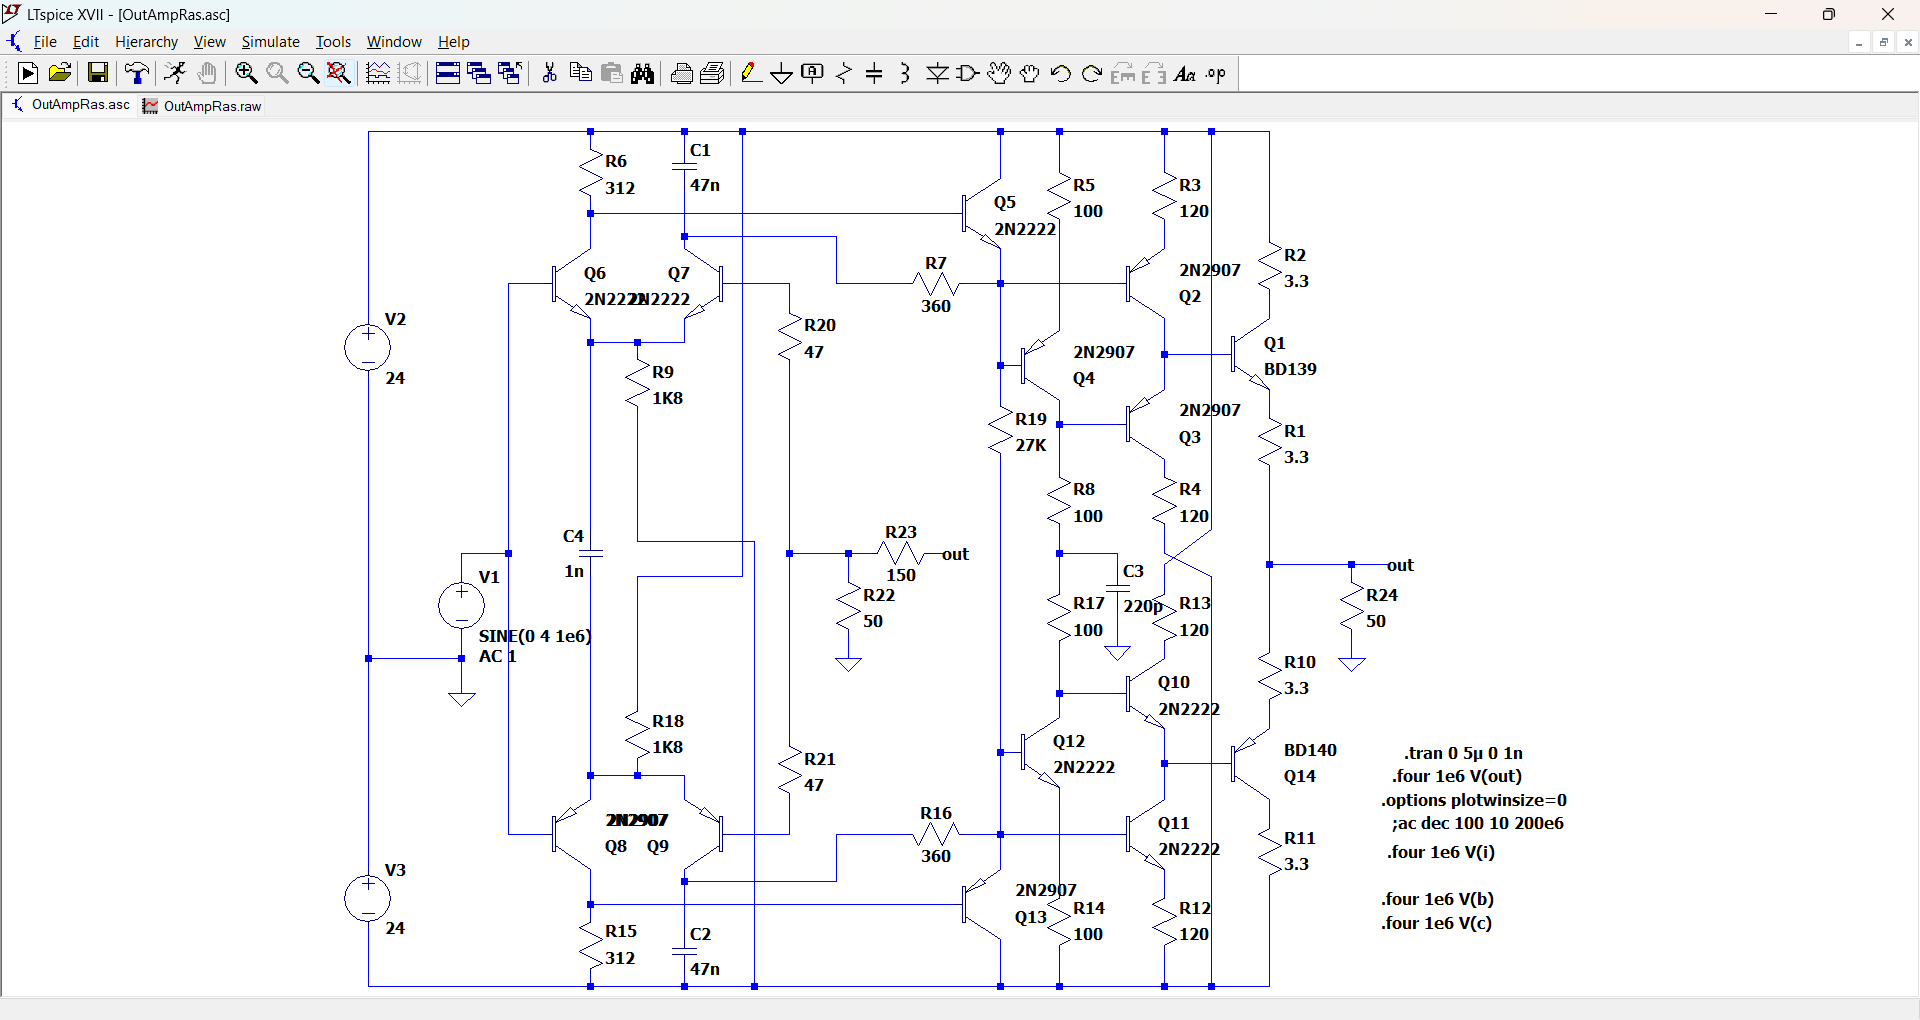Open the Component chooser gate icon
Image resolution: width=1920 pixels, height=1020 pixels.
tap(968, 73)
